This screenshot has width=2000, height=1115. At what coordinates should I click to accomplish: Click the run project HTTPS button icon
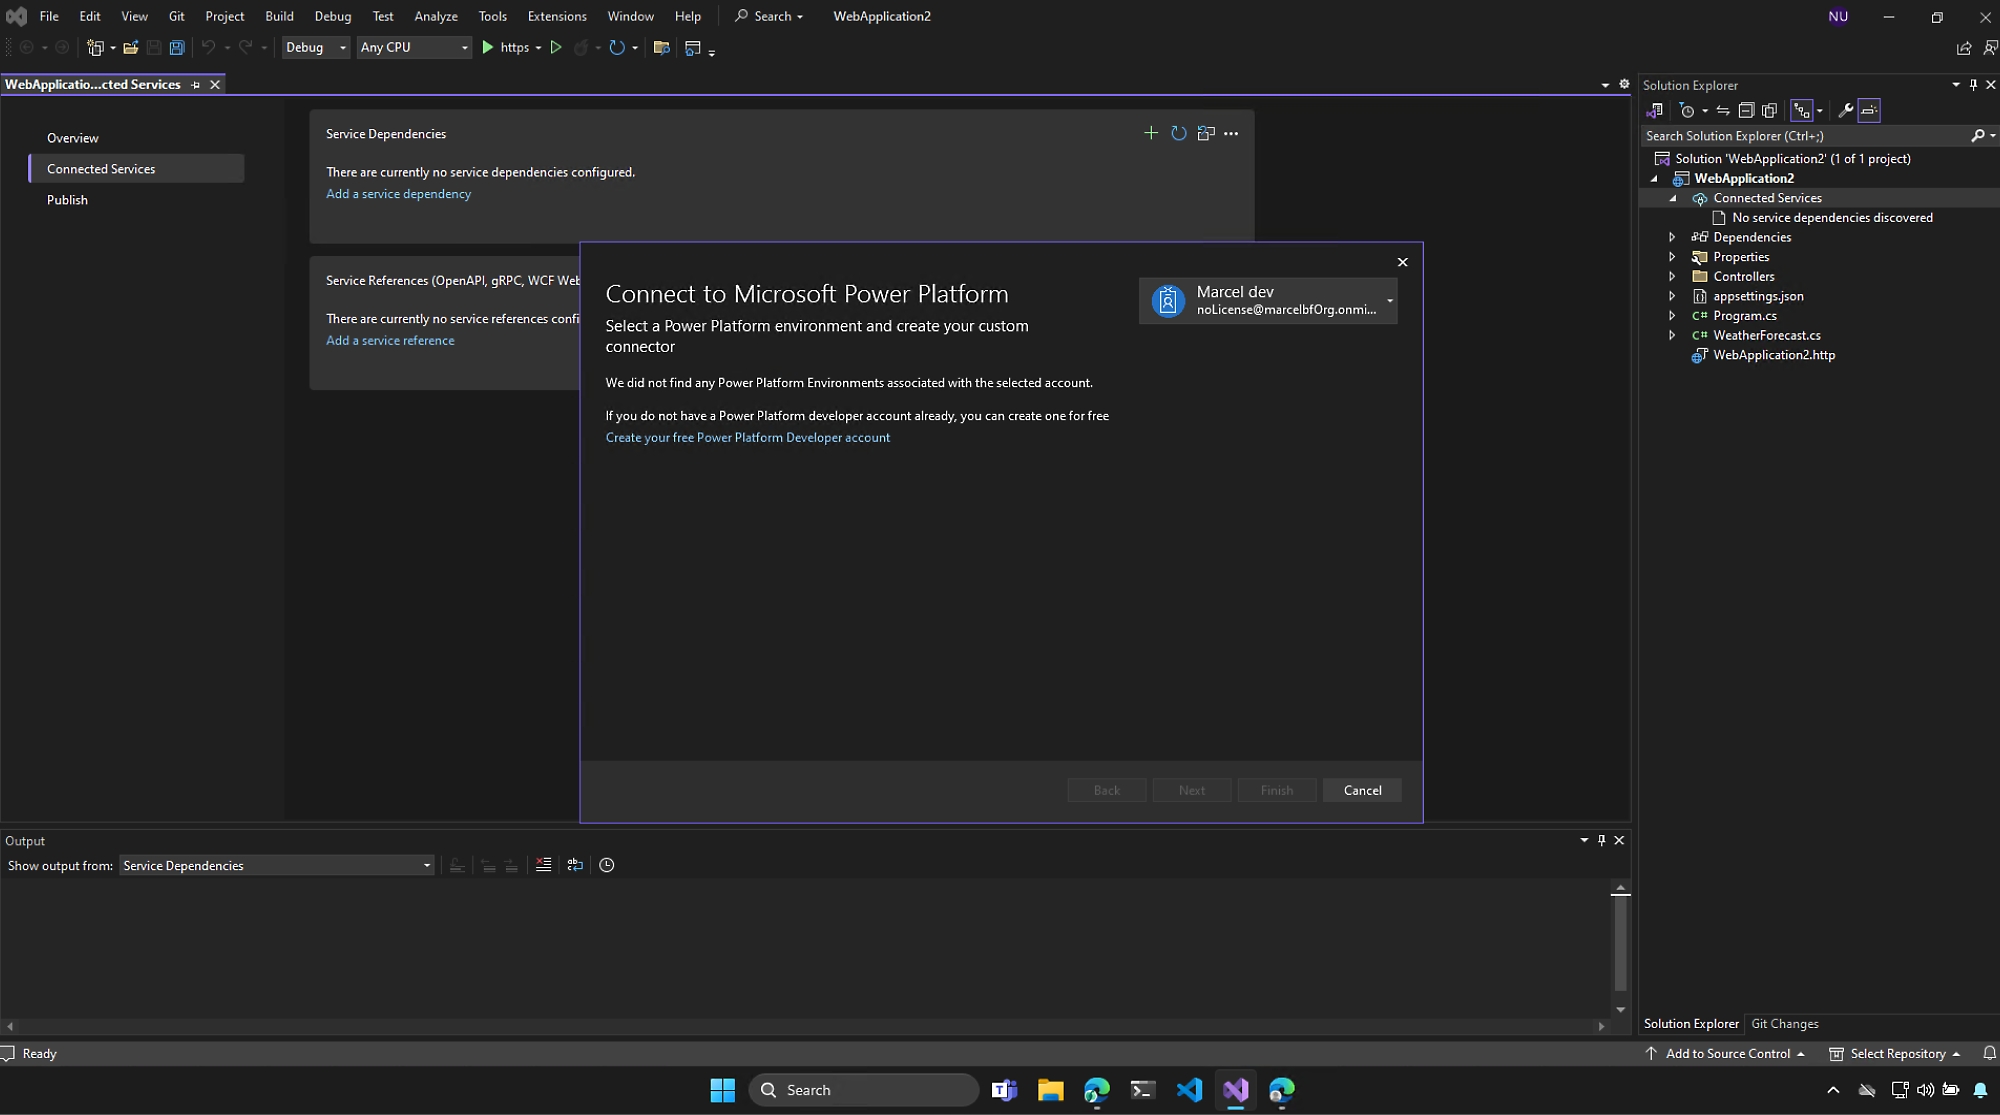(490, 47)
